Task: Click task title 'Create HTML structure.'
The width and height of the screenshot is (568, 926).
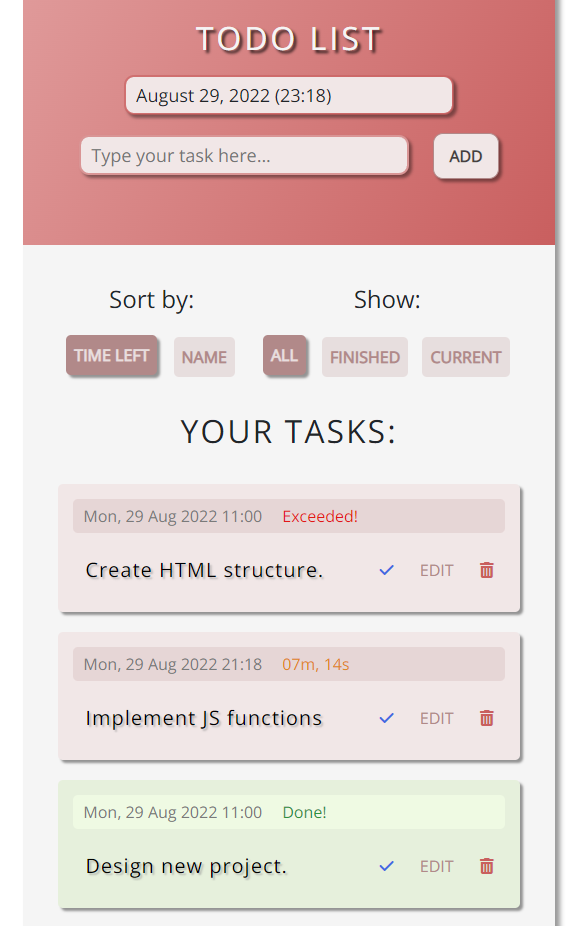Action: point(204,570)
